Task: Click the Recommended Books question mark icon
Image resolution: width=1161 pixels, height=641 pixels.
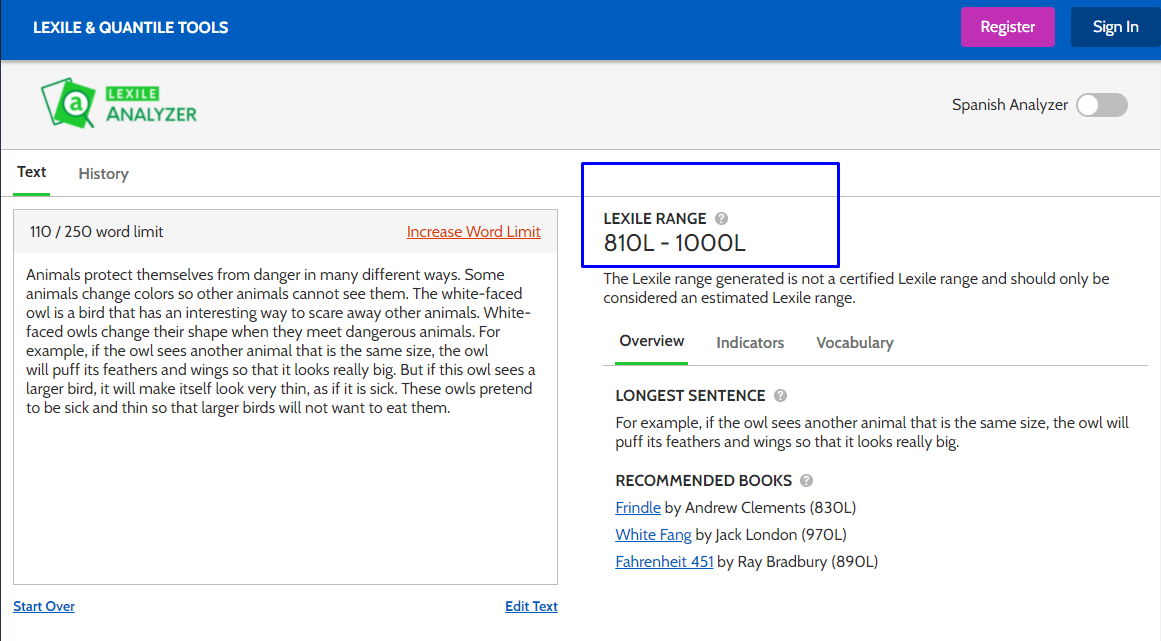Action: coord(807,481)
